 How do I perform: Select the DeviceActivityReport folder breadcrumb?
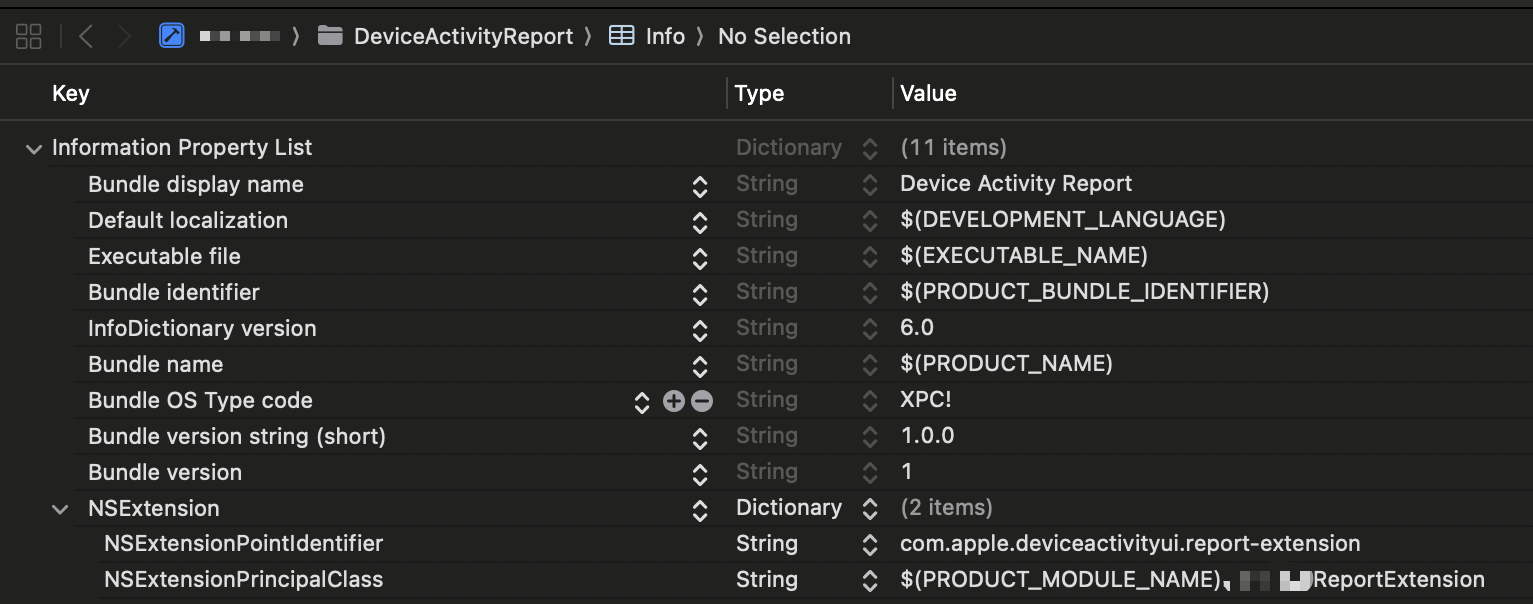[462, 37]
